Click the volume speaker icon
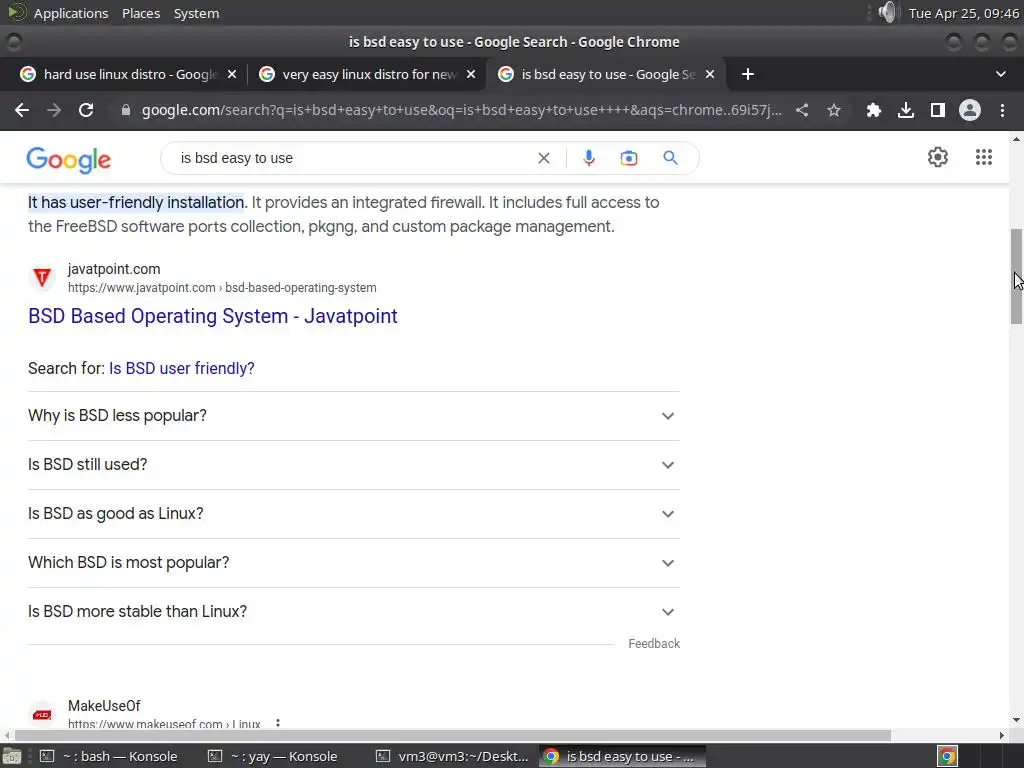Image resolution: width=1024 pixels, height=768 pixels. point(888,12)
